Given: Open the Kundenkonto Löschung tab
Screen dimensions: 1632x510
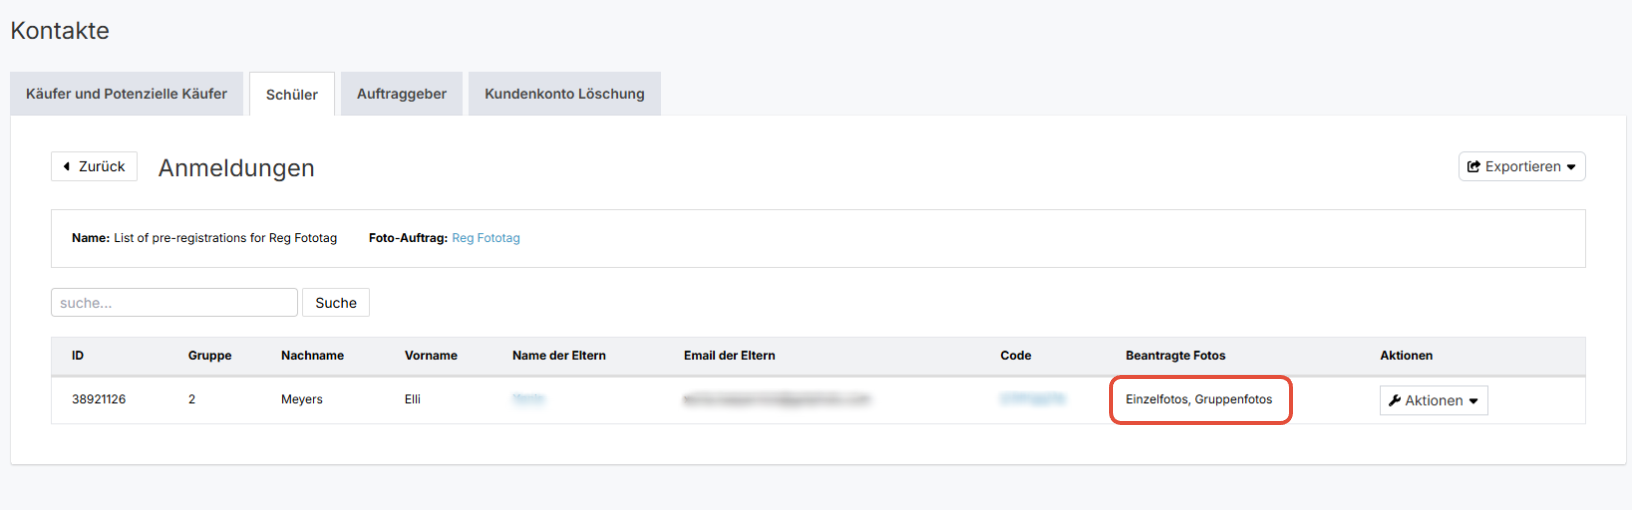Looking at the screenshot, I should pyautogui.click(x=565, y=94).
